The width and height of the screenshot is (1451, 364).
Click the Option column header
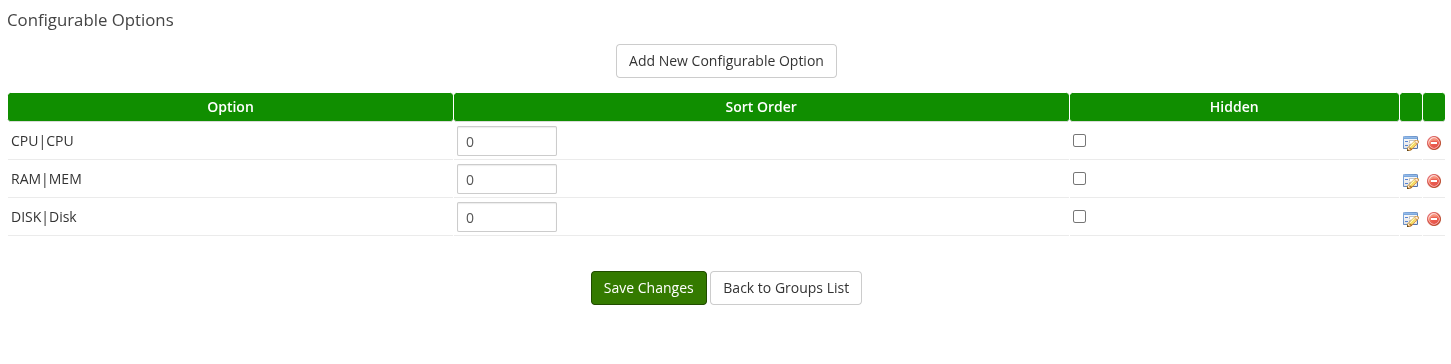coord(230,107)
